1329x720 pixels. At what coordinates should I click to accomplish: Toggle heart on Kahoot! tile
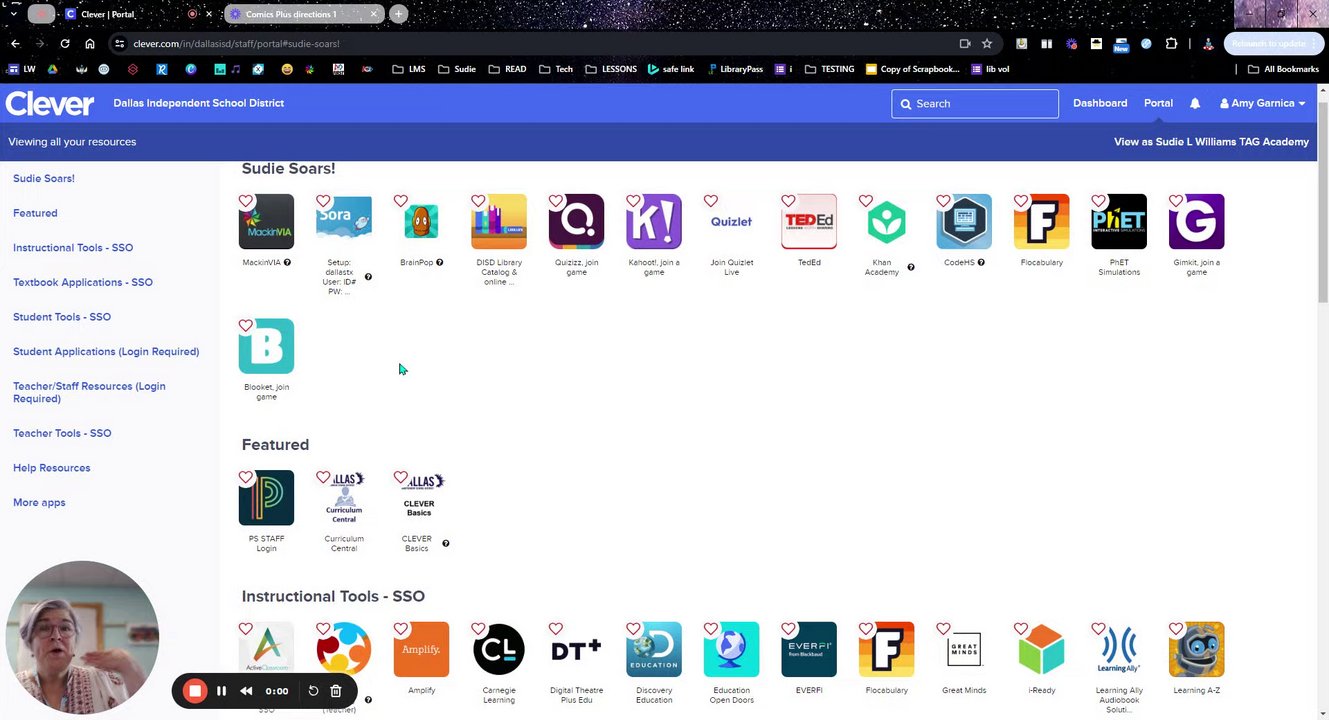click(x=633, y=201)
